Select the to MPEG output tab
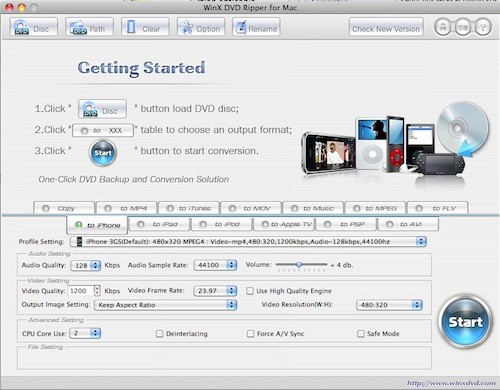 pyautogui.click(x=375, y=208)
